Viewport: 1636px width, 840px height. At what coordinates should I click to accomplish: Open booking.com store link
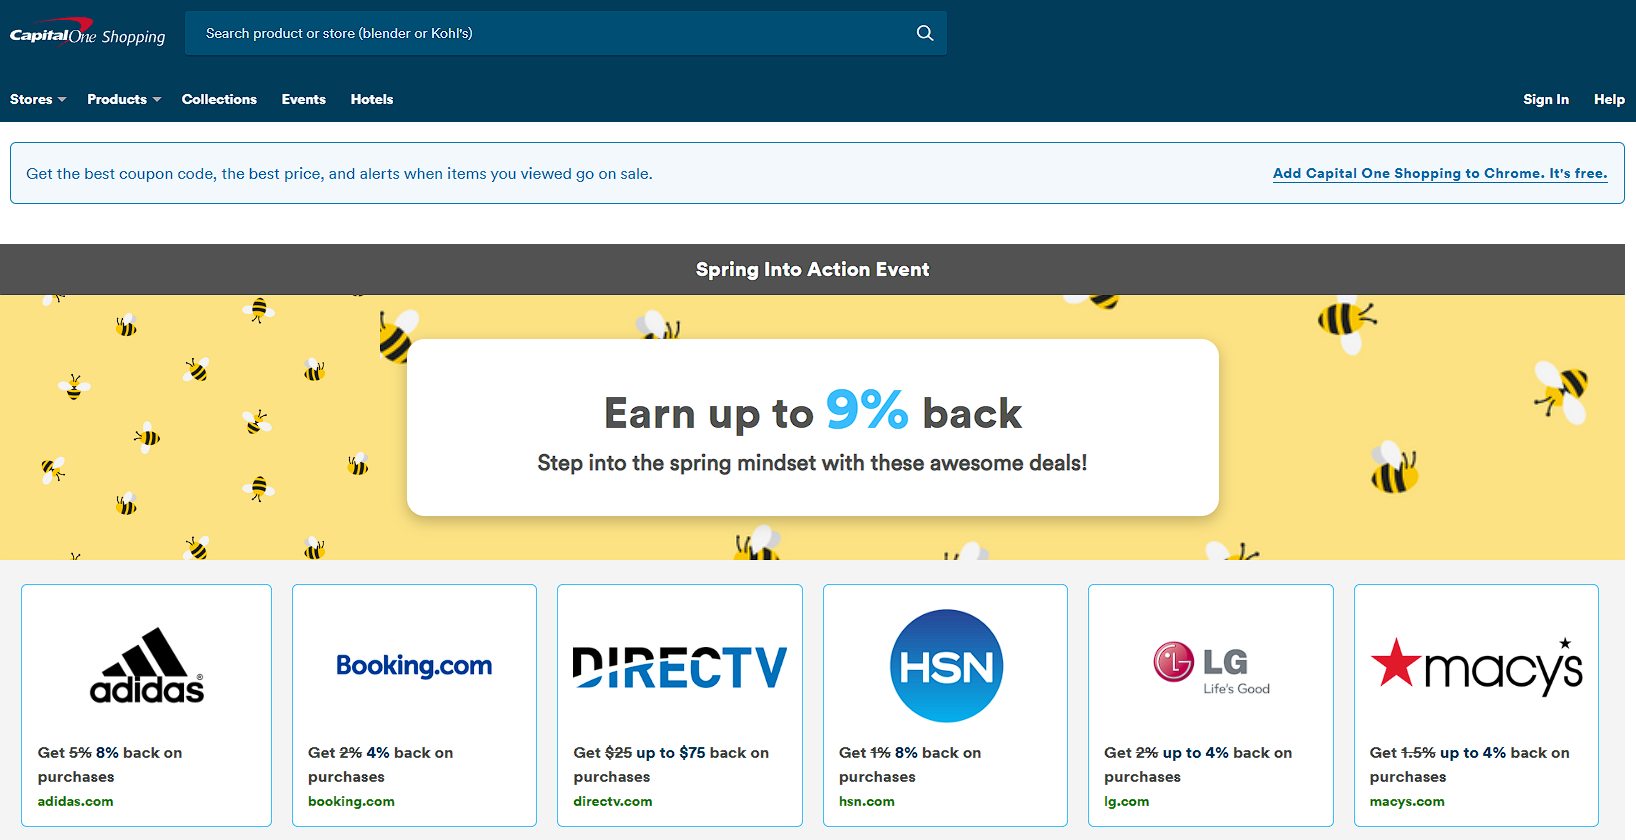pos(351,801)
